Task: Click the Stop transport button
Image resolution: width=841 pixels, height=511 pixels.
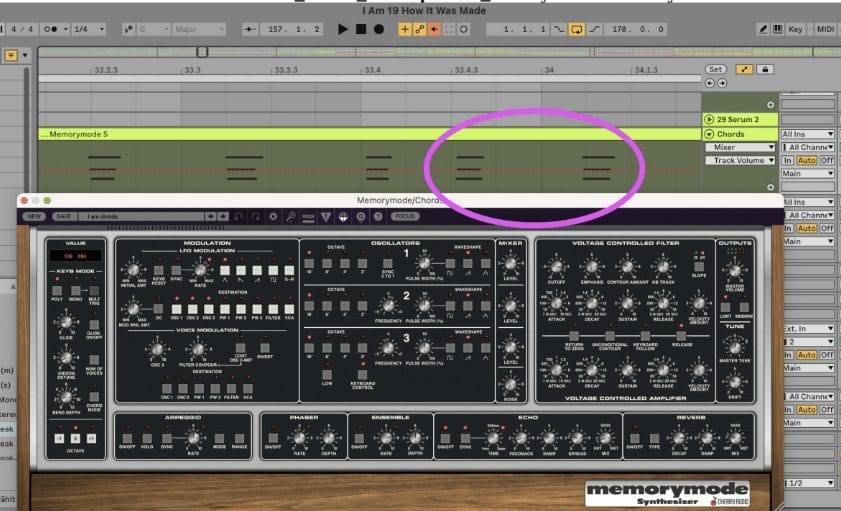Action: point(361,29)
